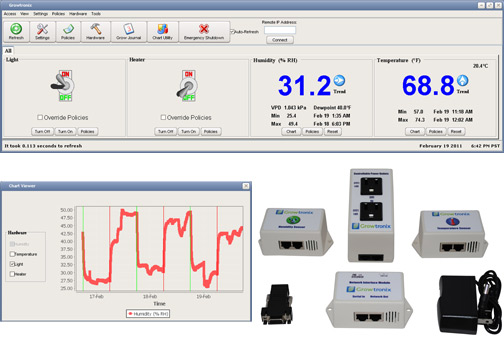This screenshot has width=504, height=361.
Task: Open the Hardware hammer icon
Action: [x=95, y=32]
